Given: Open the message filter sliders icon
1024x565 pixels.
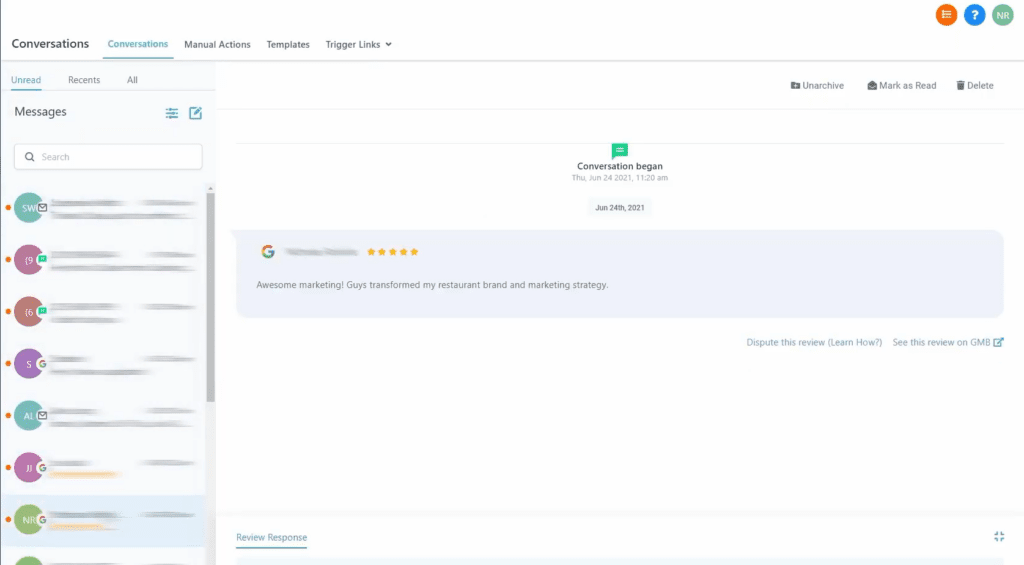Looking at the screenshot, I should click(172, 113).
